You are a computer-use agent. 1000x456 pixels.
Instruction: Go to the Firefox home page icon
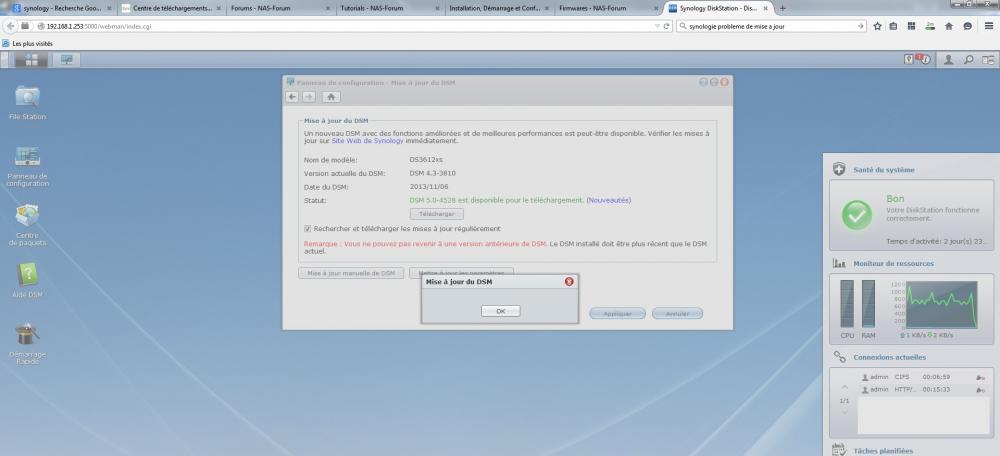tap(949, 26)
